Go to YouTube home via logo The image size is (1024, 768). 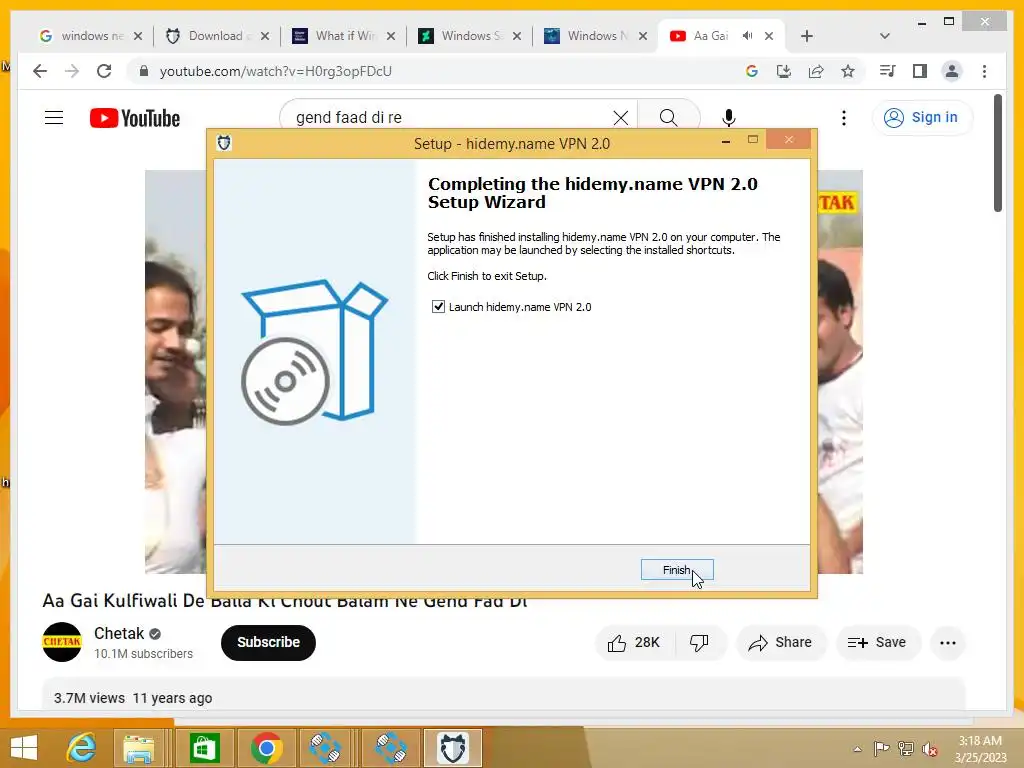[x=135, y=118]
